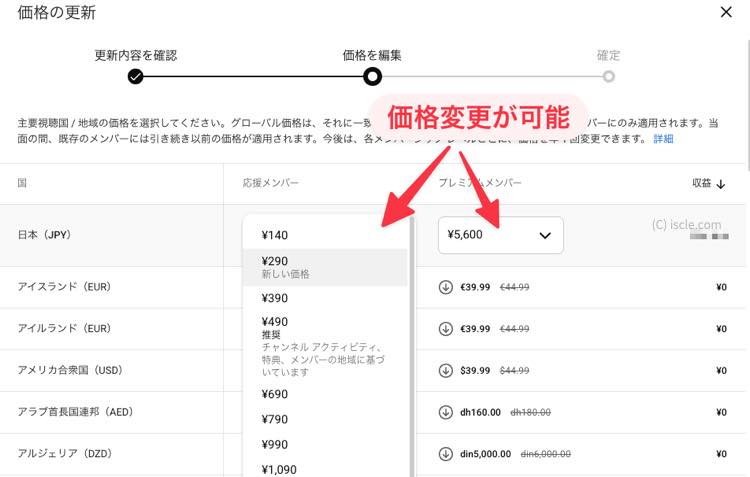Click ¥0 revenue in アルジェリア row
750x477 pixels.
tap(721, 454)
